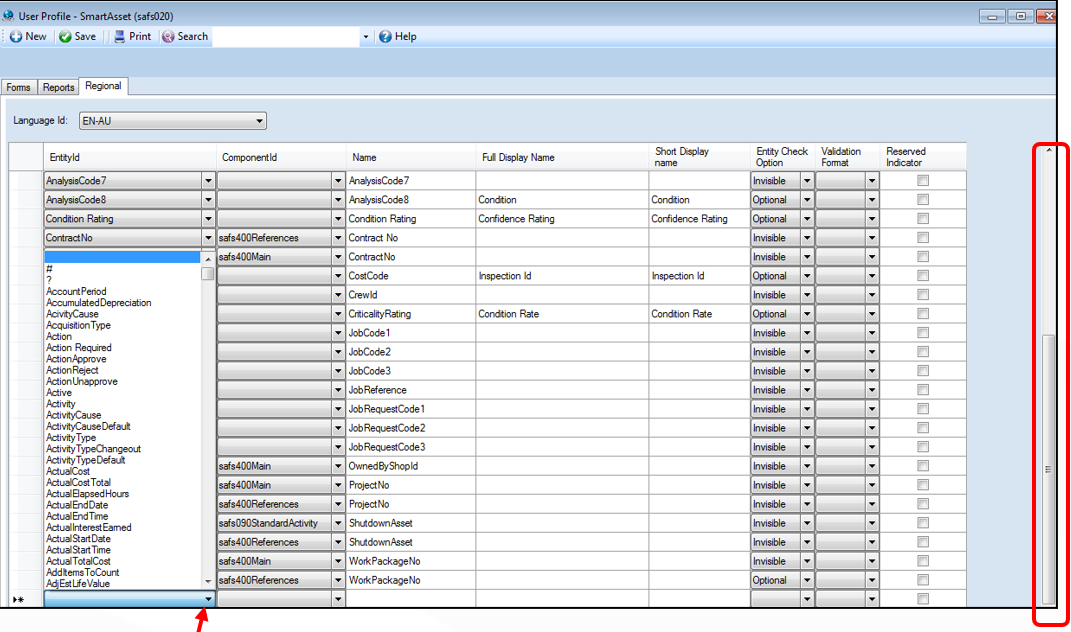1071x632 pixels.
Task: Select ActivityCauseDefault in the entity list
Action: tap(88, 426)
